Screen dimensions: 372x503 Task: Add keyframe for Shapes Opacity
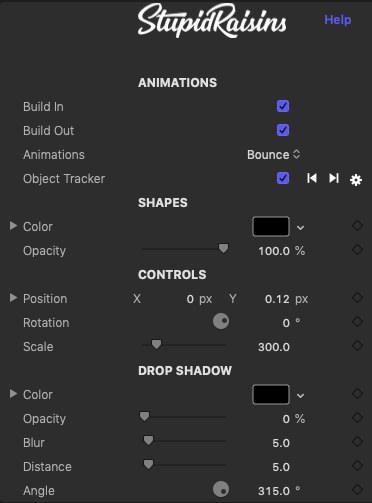pyautogui.click(x=357, y=250)
